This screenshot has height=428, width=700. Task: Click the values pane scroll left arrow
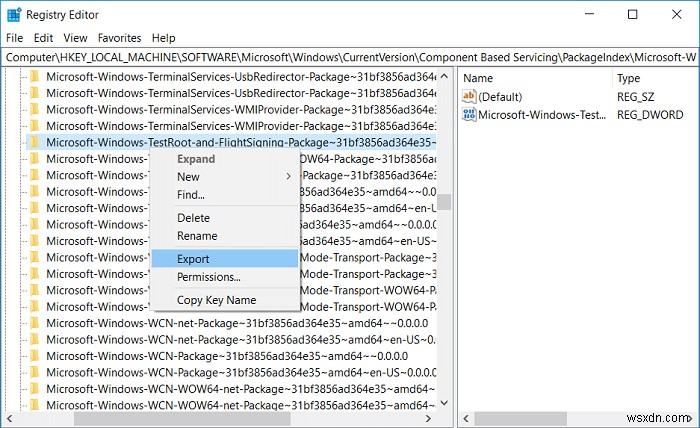(466, 419)
